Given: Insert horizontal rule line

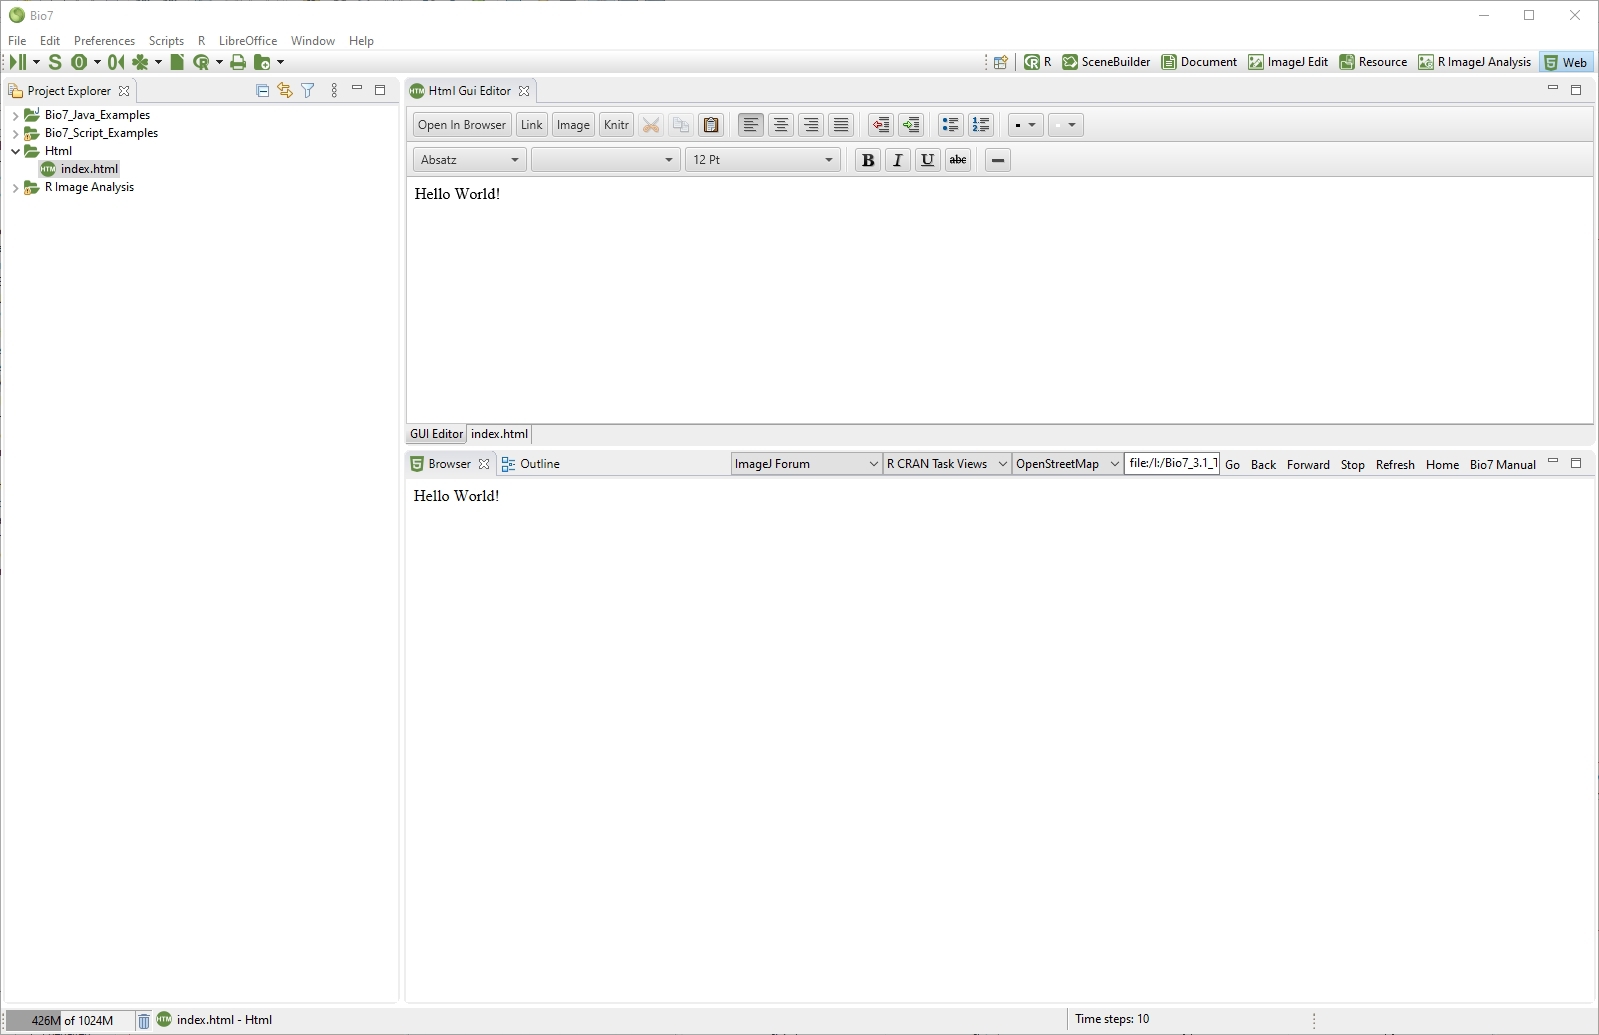Looking at the screenshot, I should (x=998, y=160).
